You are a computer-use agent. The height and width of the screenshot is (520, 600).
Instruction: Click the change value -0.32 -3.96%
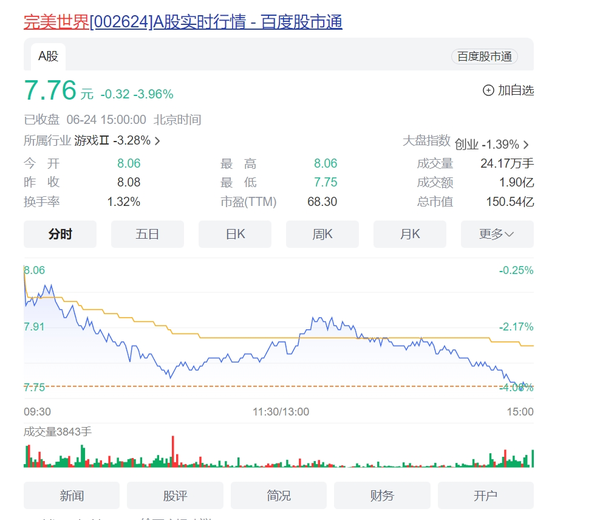click(137, 94)
